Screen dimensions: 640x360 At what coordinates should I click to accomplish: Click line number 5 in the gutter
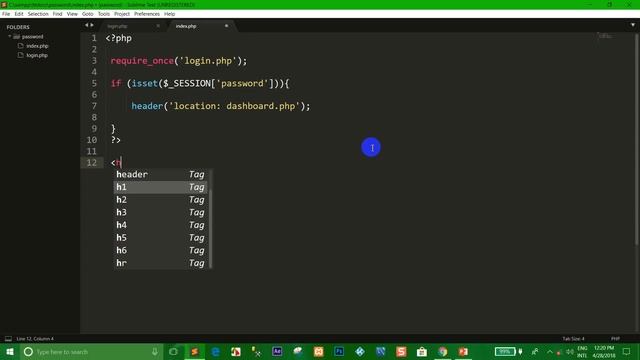[94, 84]
